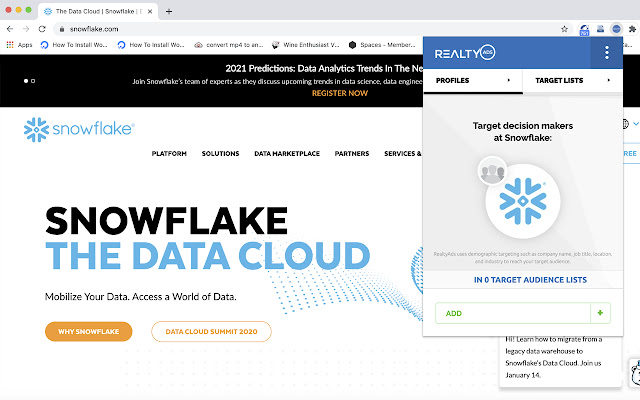The image size is (640, 400).
Task: Open the PLATFORM menu
Action: pos(169,153)
